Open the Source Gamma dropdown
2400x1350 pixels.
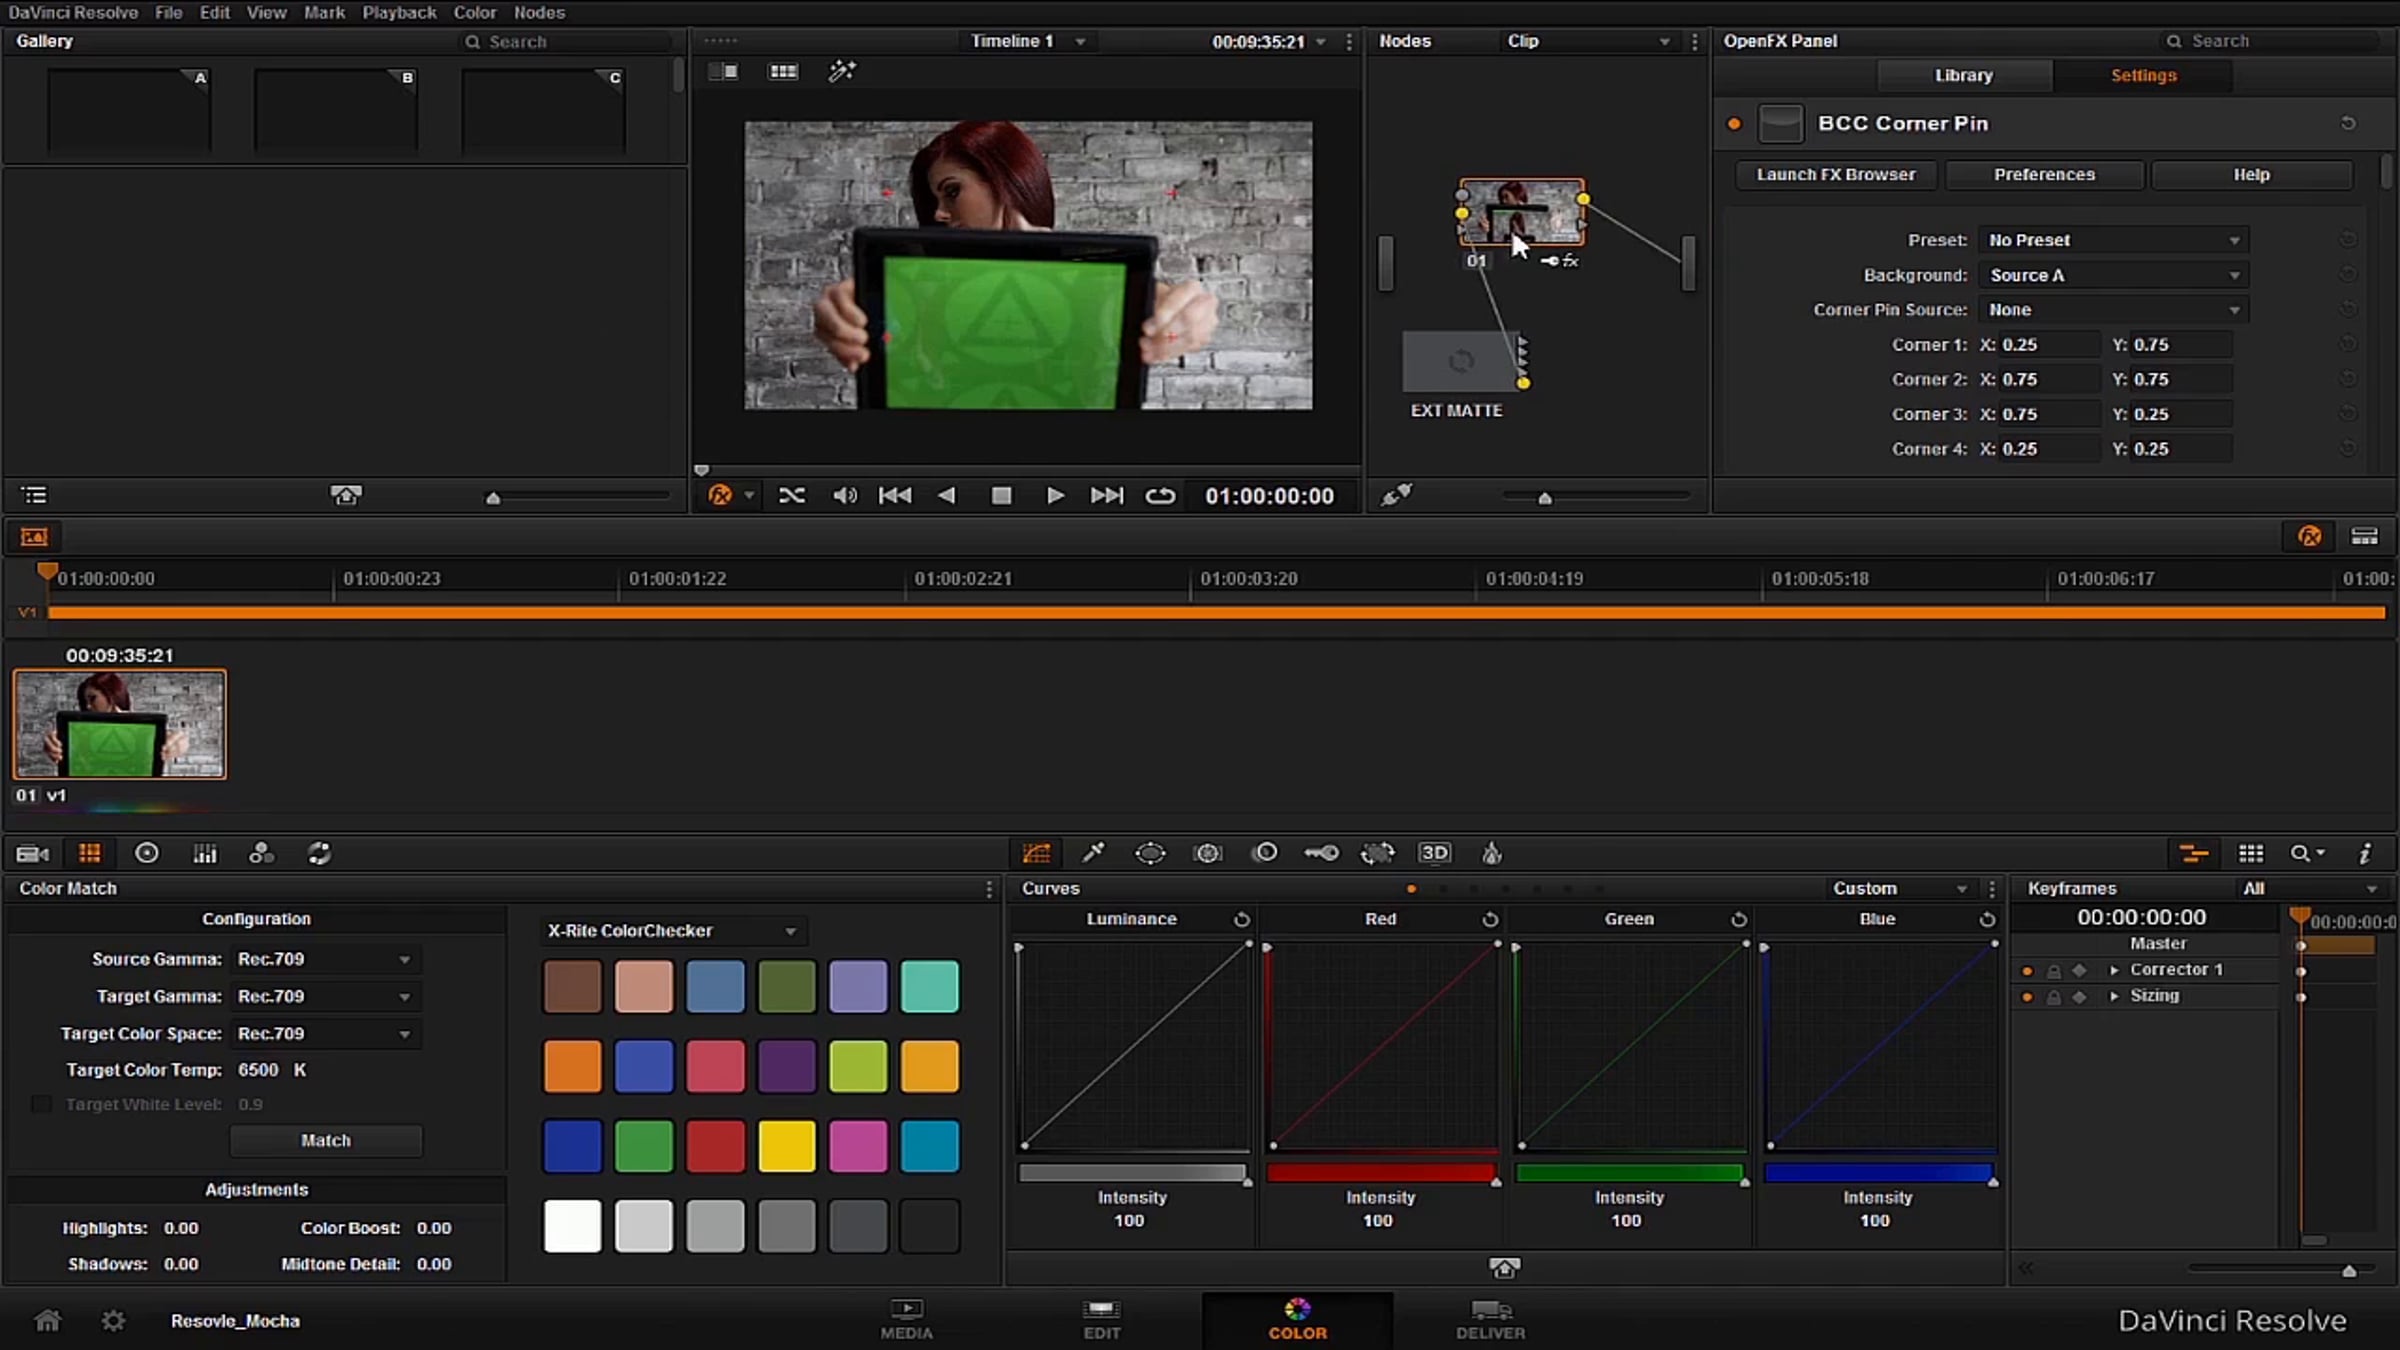click(x=325, y=959)
